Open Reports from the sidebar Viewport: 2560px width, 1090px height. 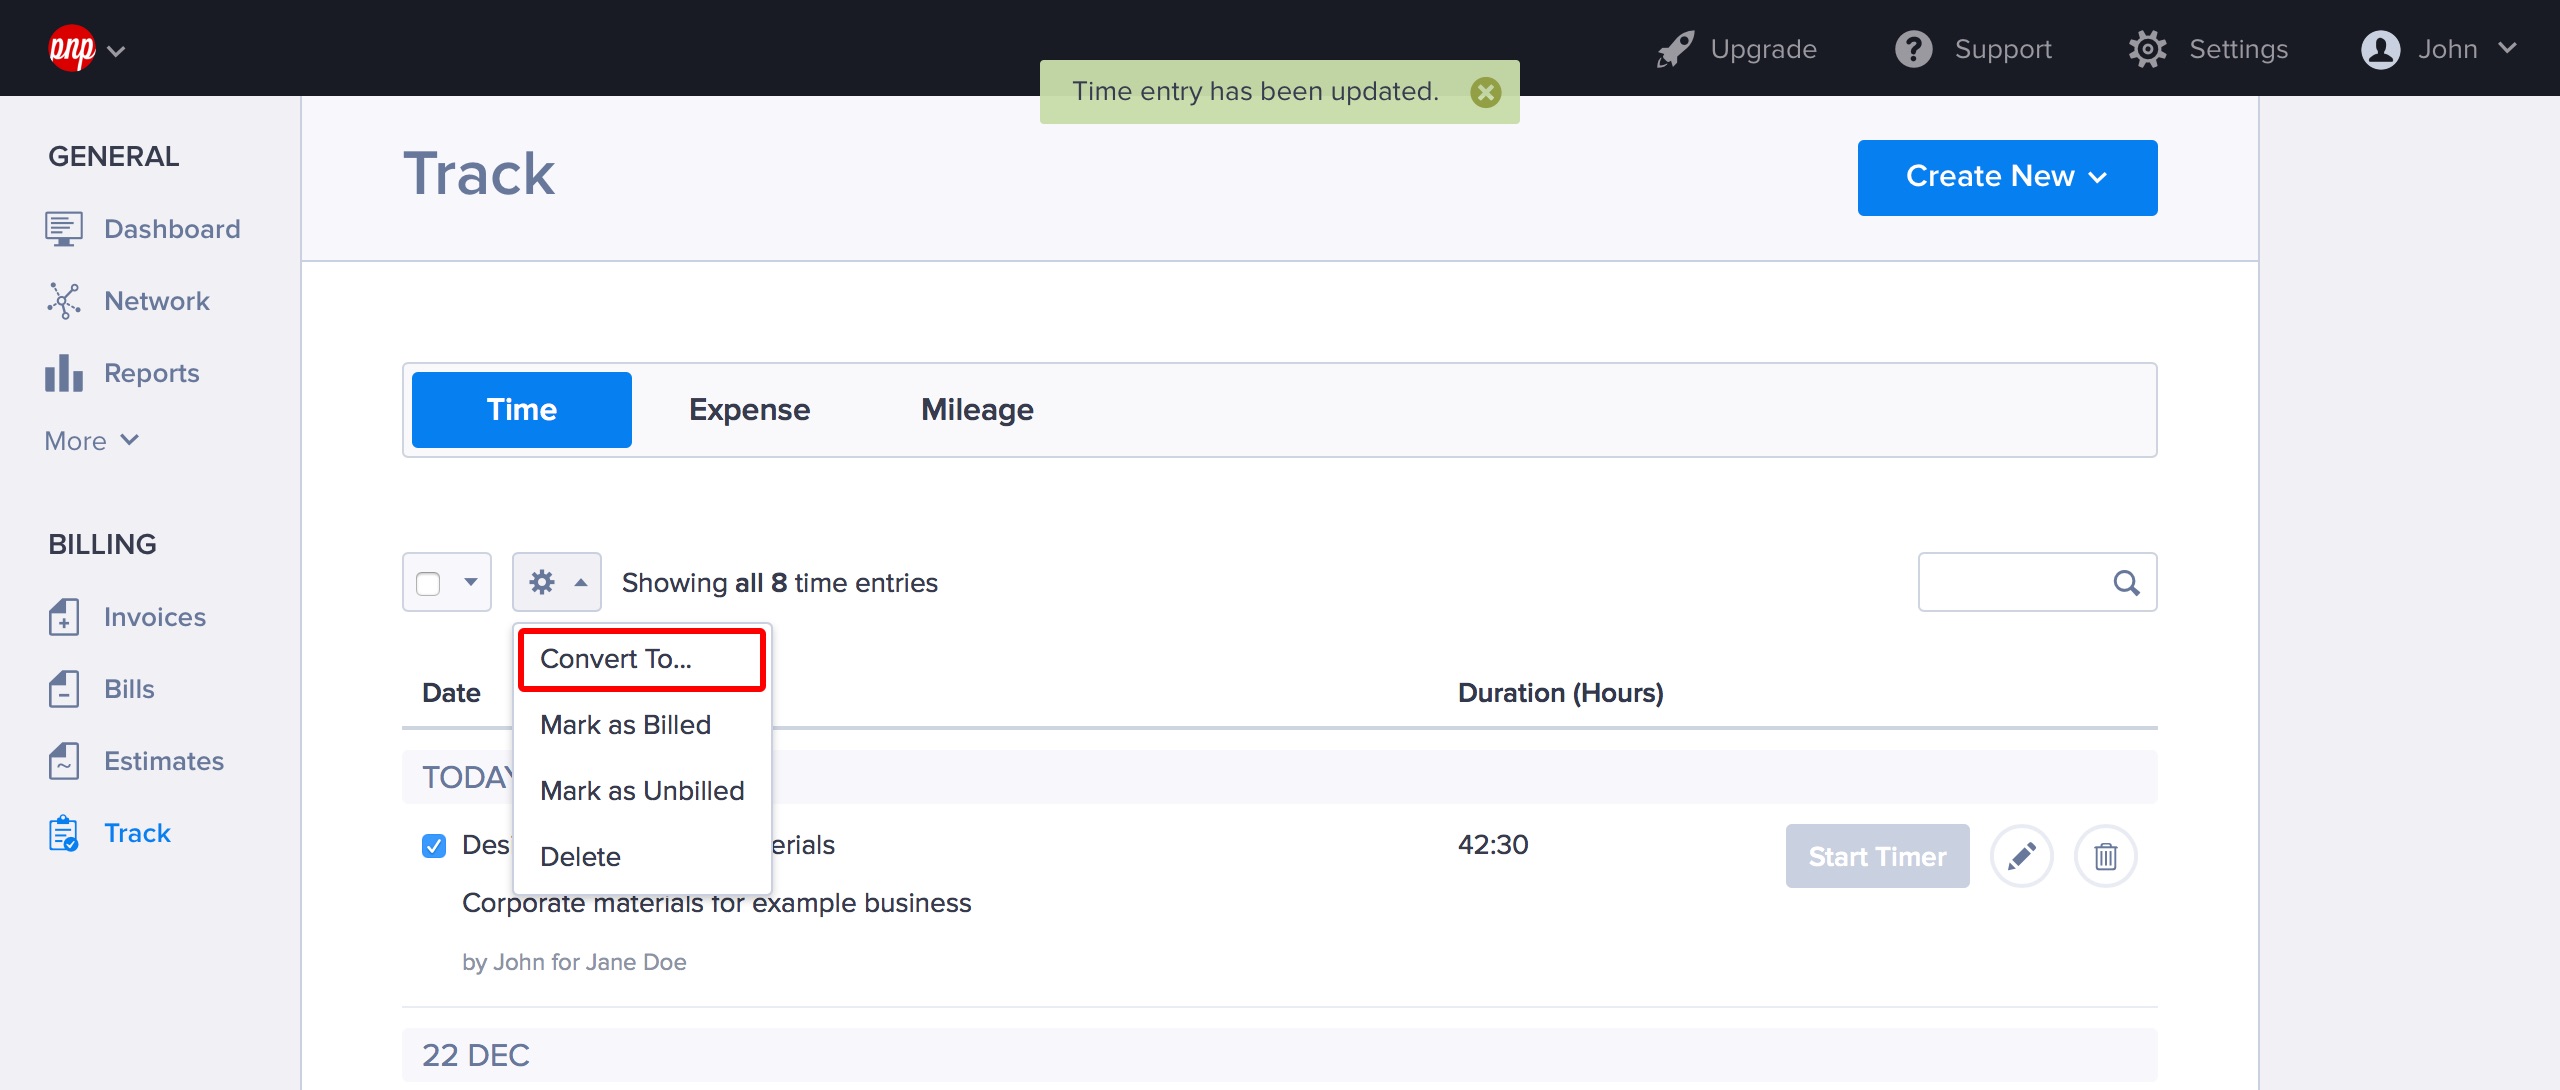(x=151, y=373)
